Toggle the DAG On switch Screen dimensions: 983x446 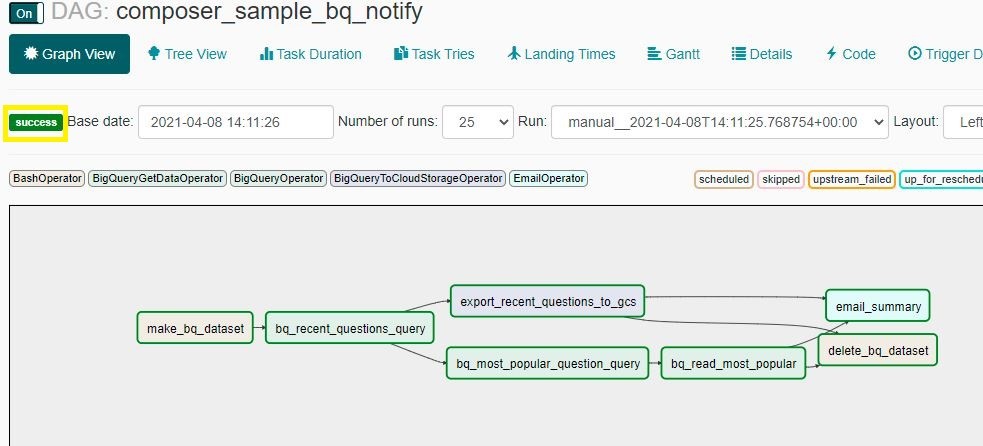coord(28,13)
